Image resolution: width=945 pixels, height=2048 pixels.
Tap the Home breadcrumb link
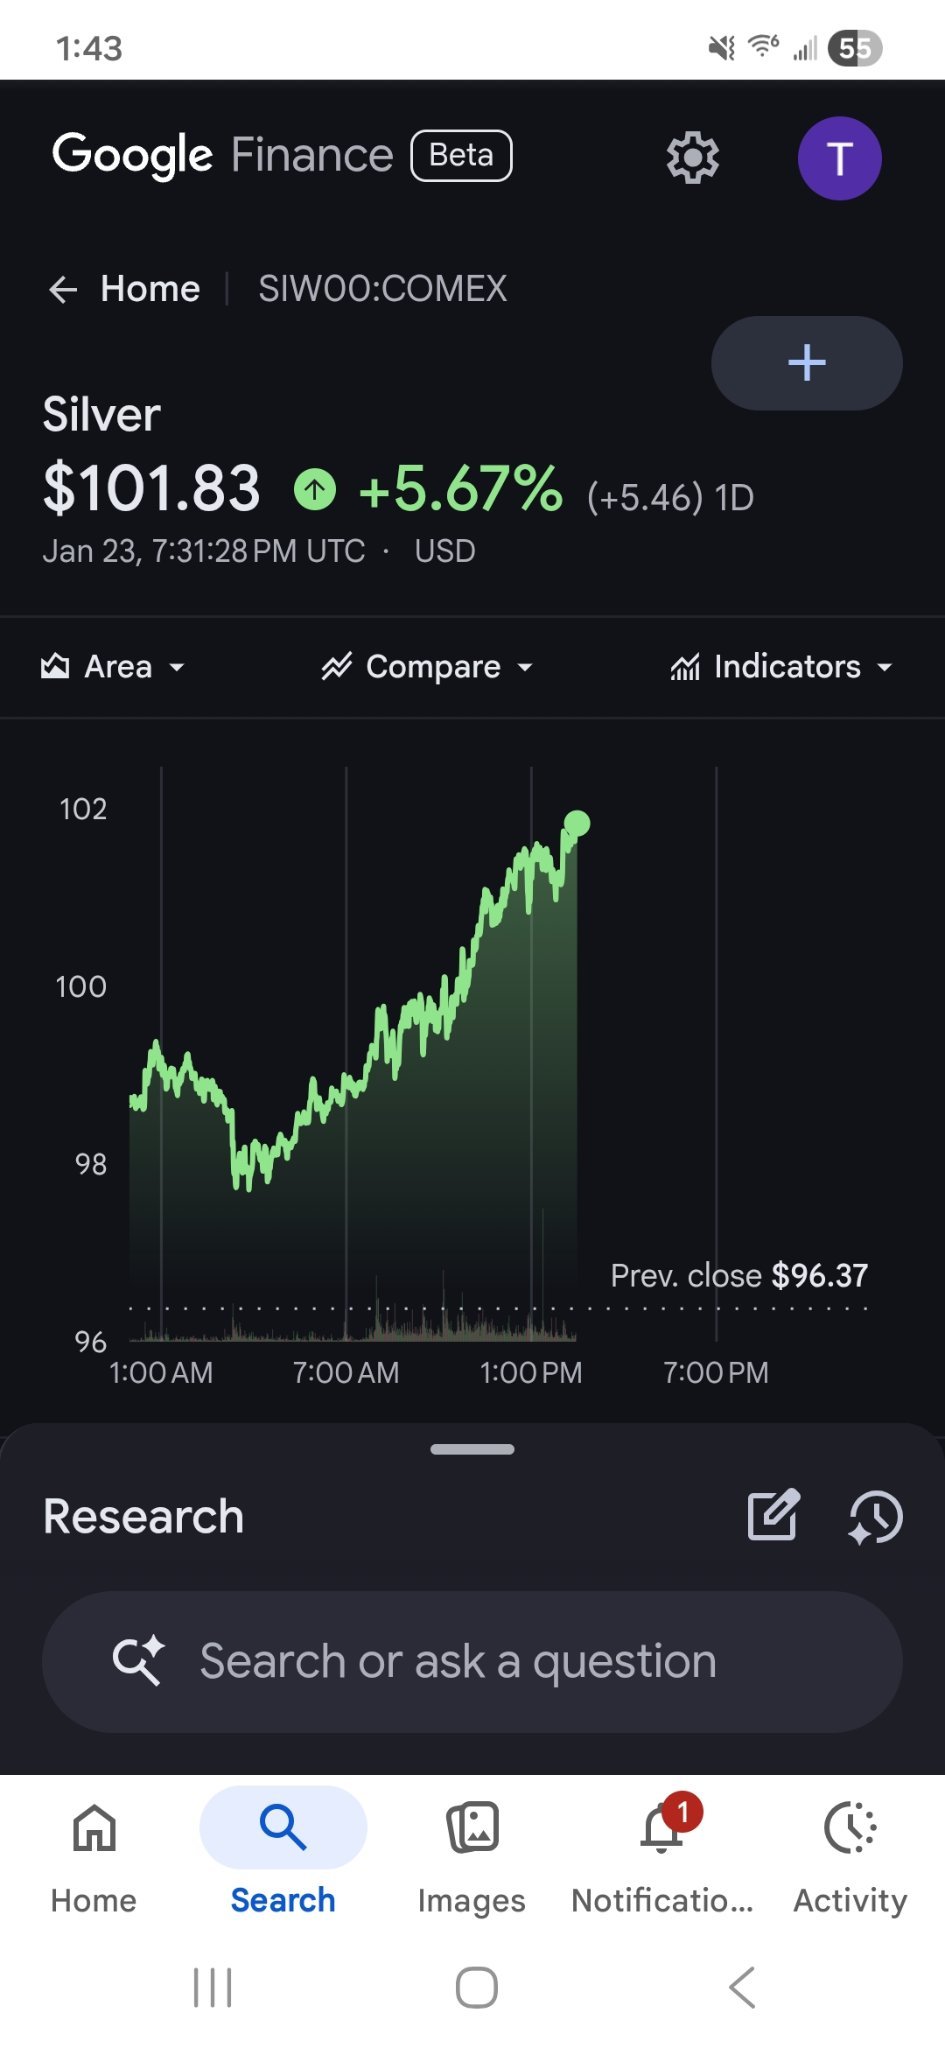point(150,289)
